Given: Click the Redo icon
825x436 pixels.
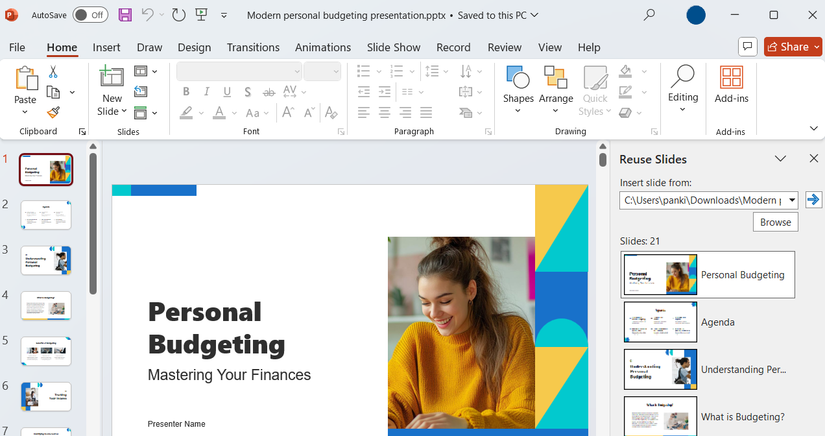Looking at the screenshot, I should point(179,15).
